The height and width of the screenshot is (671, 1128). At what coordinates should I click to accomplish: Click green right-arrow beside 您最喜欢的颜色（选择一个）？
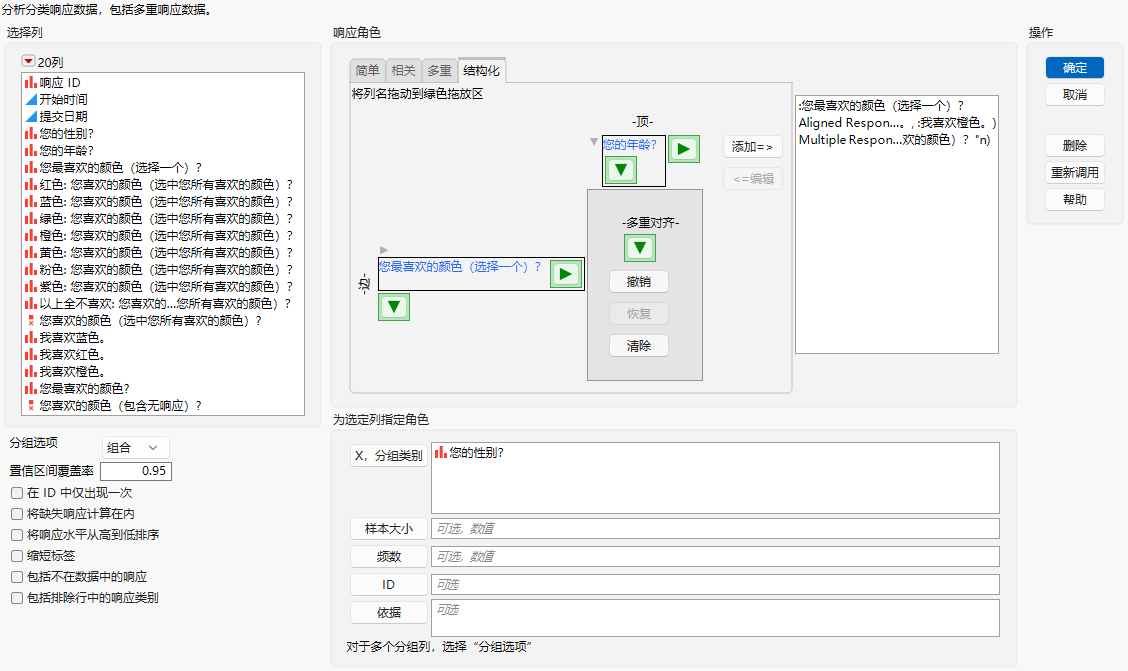tap(565, 274)
